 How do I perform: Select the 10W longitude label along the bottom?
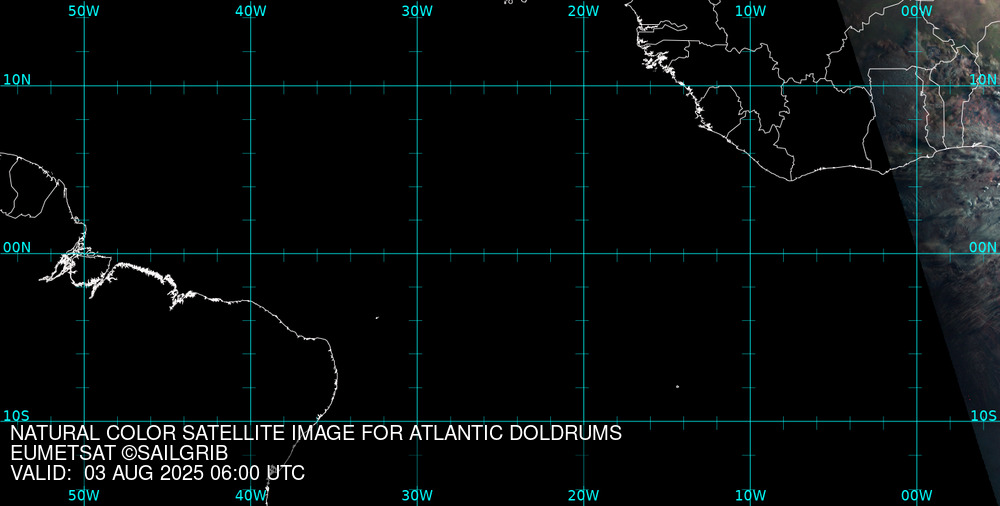pyautogui.click(x=751, y=496)
